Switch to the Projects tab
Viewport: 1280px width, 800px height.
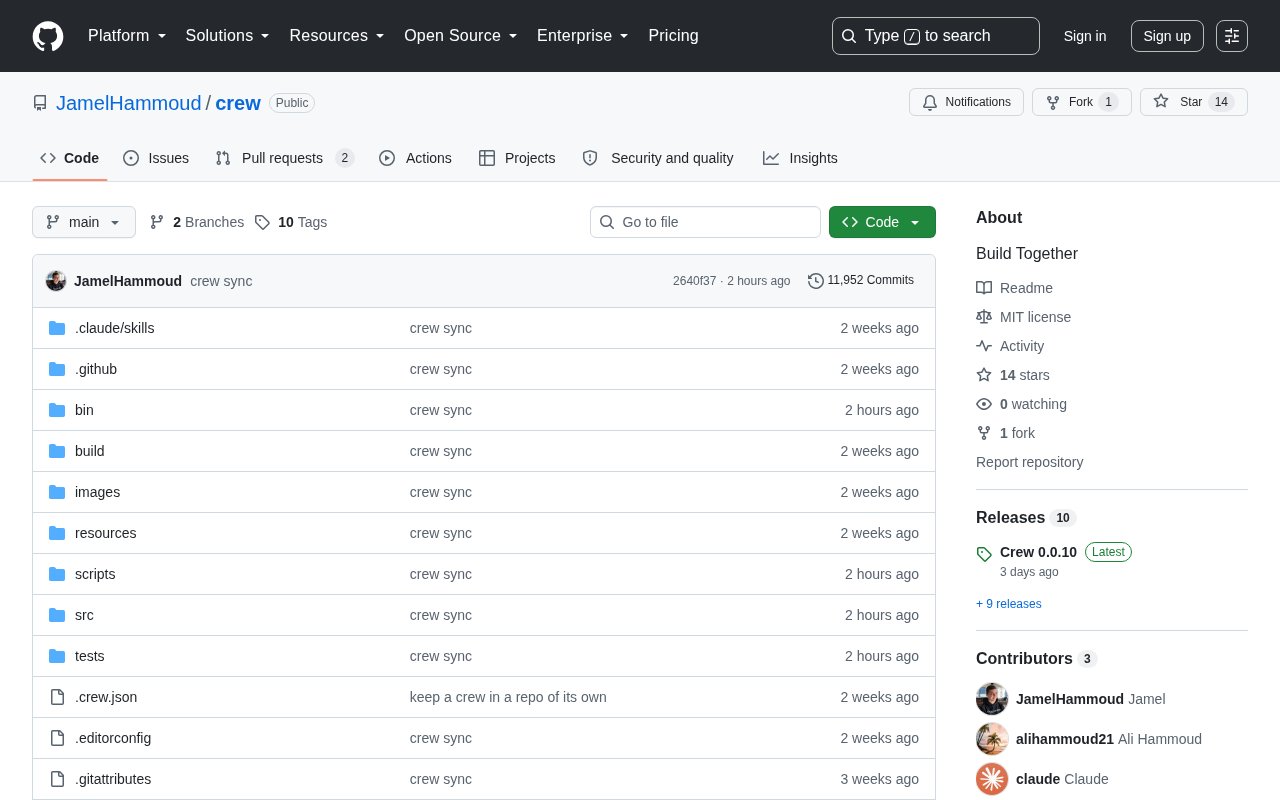pos(517,158)
